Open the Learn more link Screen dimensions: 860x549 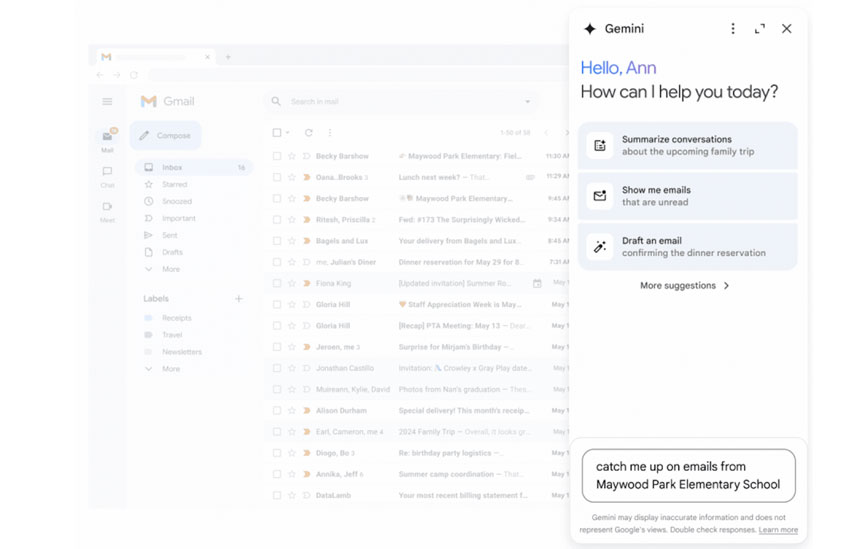tap(778, 530)
